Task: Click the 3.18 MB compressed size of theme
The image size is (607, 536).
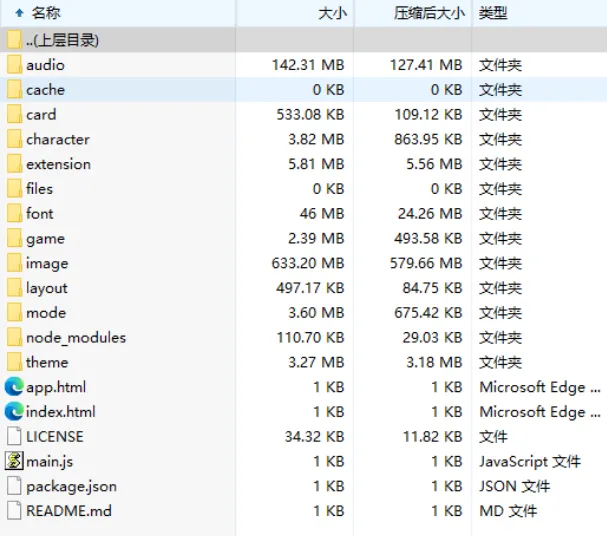Action: 434,362
